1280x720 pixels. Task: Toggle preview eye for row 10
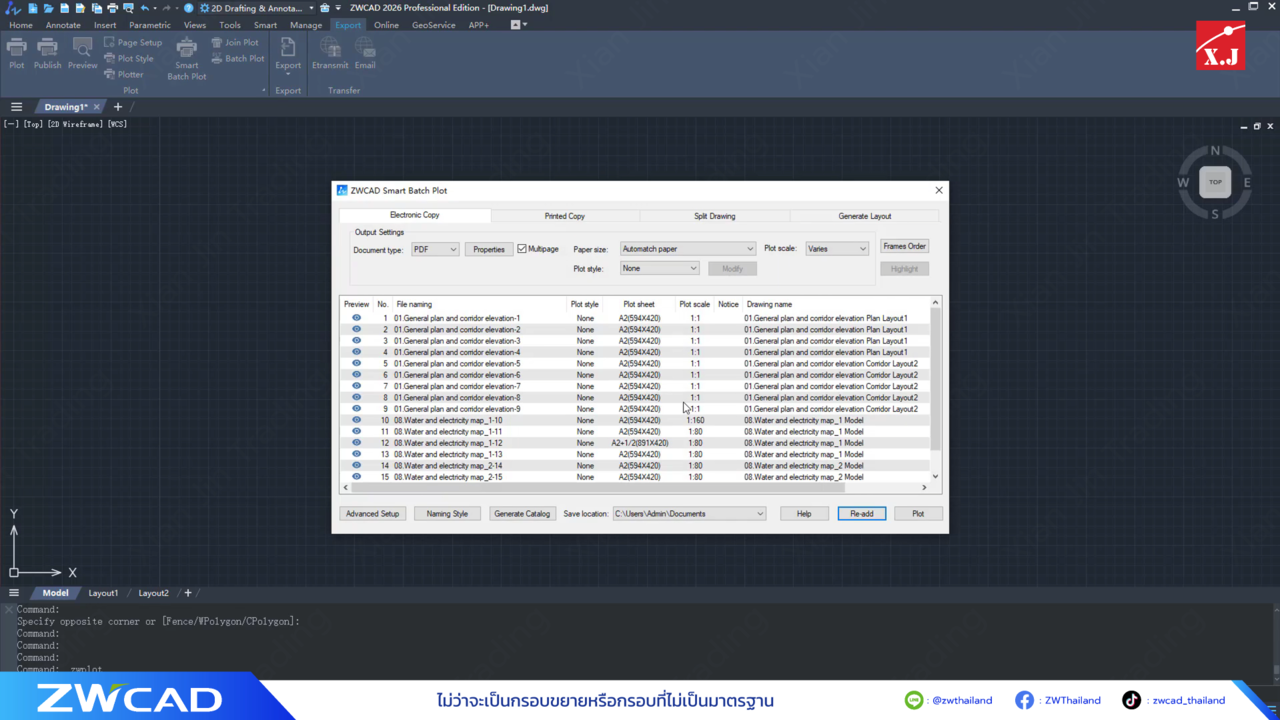[356, 420]
